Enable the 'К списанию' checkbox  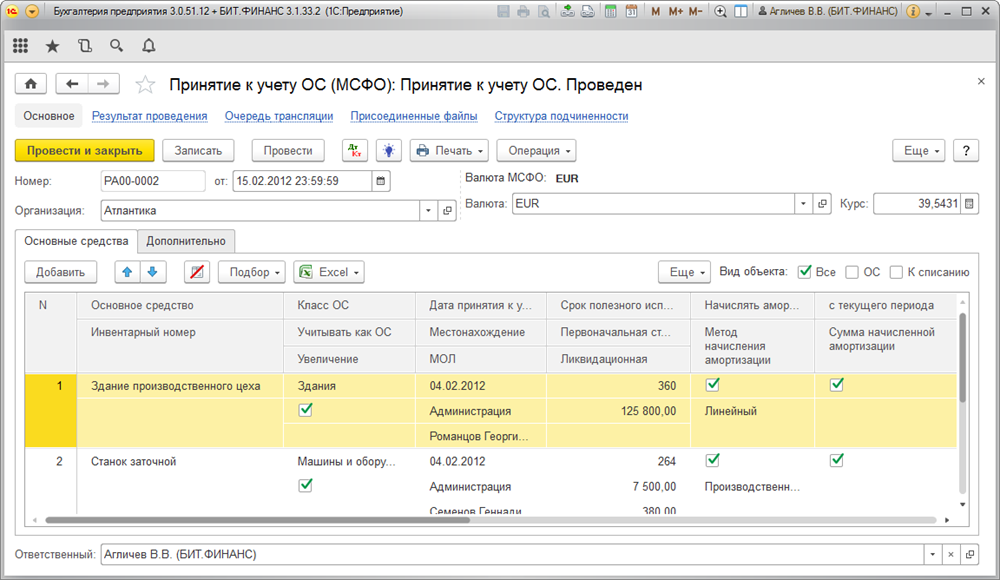896,272
